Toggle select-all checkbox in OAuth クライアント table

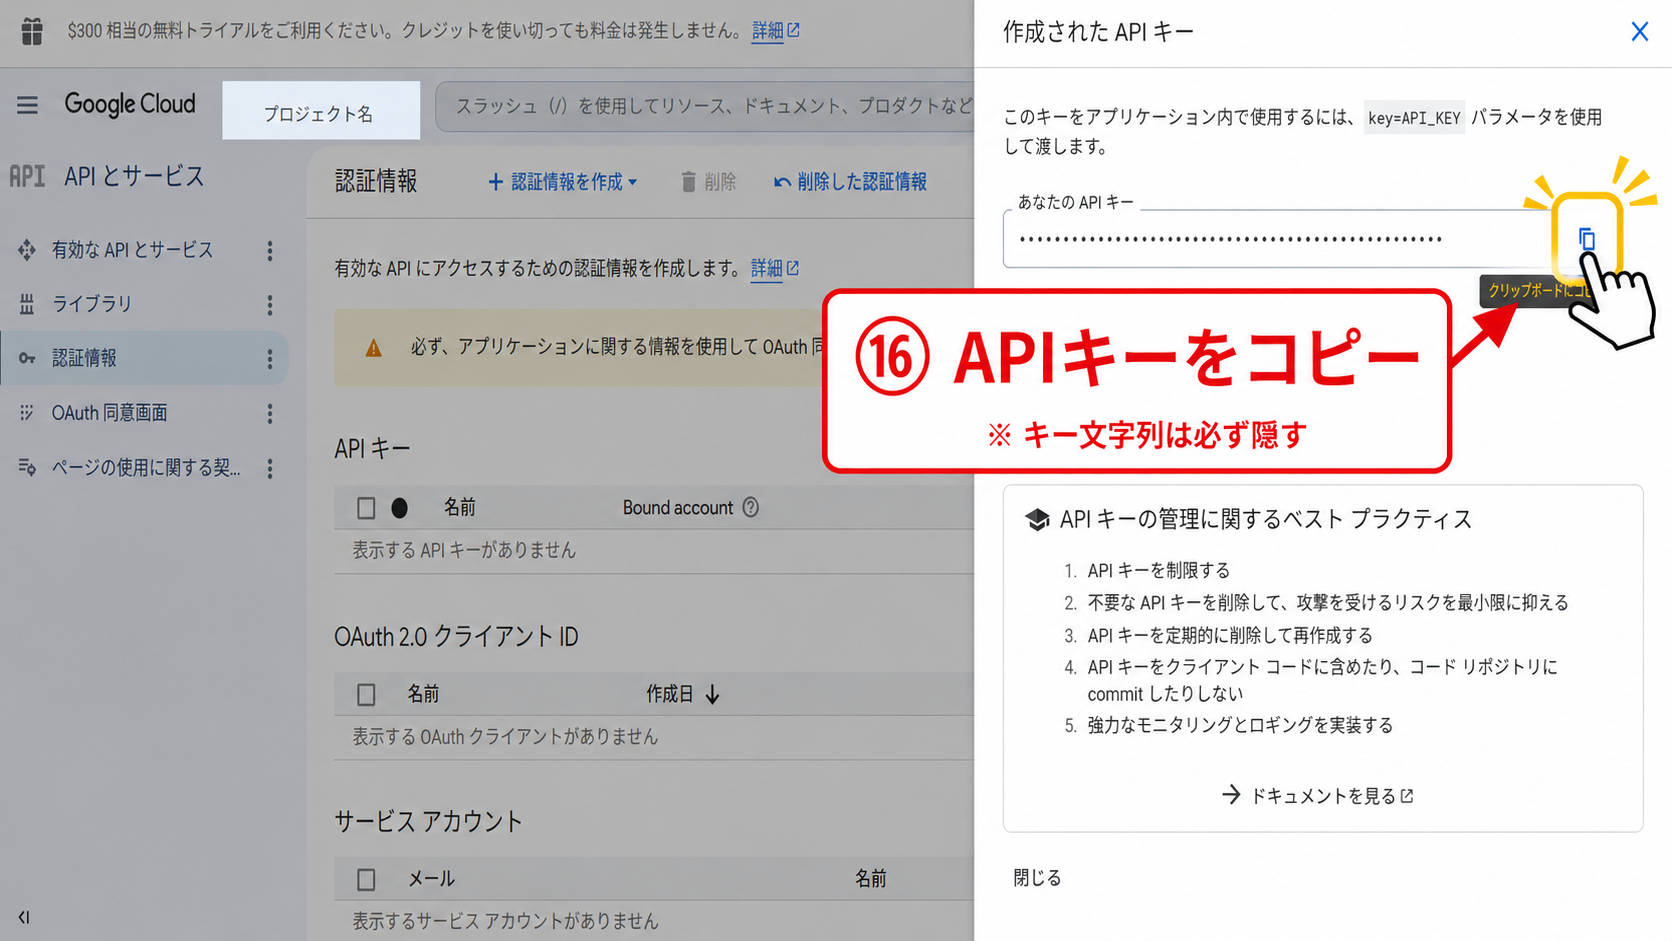tap(366, 694)
